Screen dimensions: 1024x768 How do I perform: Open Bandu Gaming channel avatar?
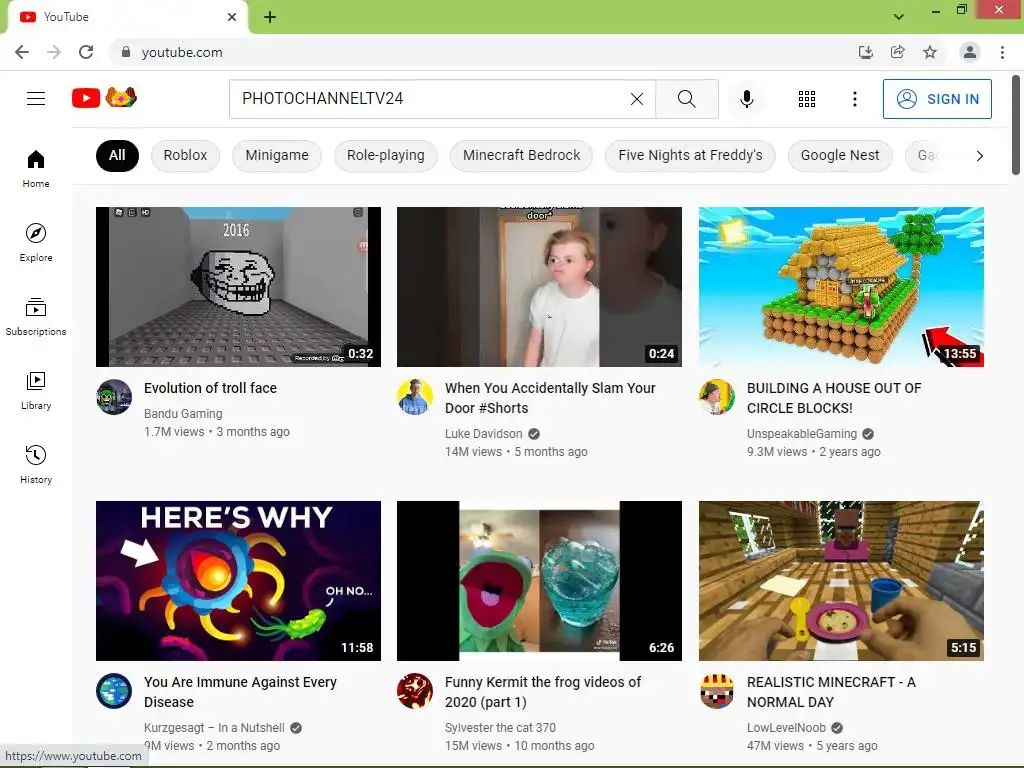[114, 396]
